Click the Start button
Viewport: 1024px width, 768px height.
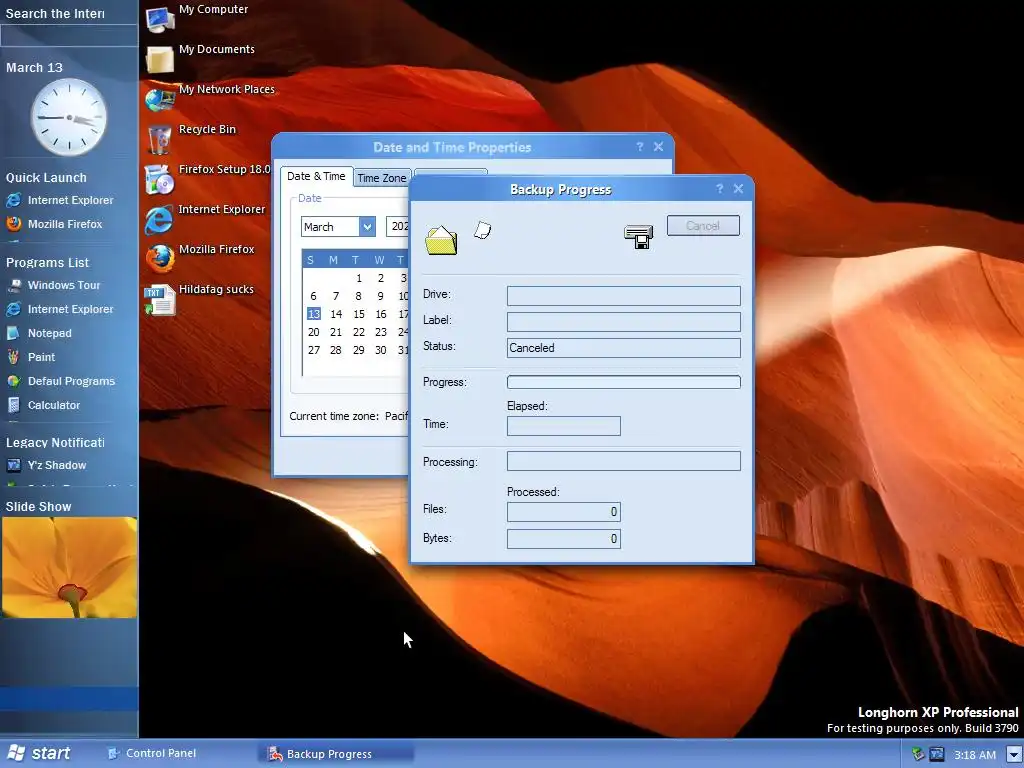click(x=39, y=754)
